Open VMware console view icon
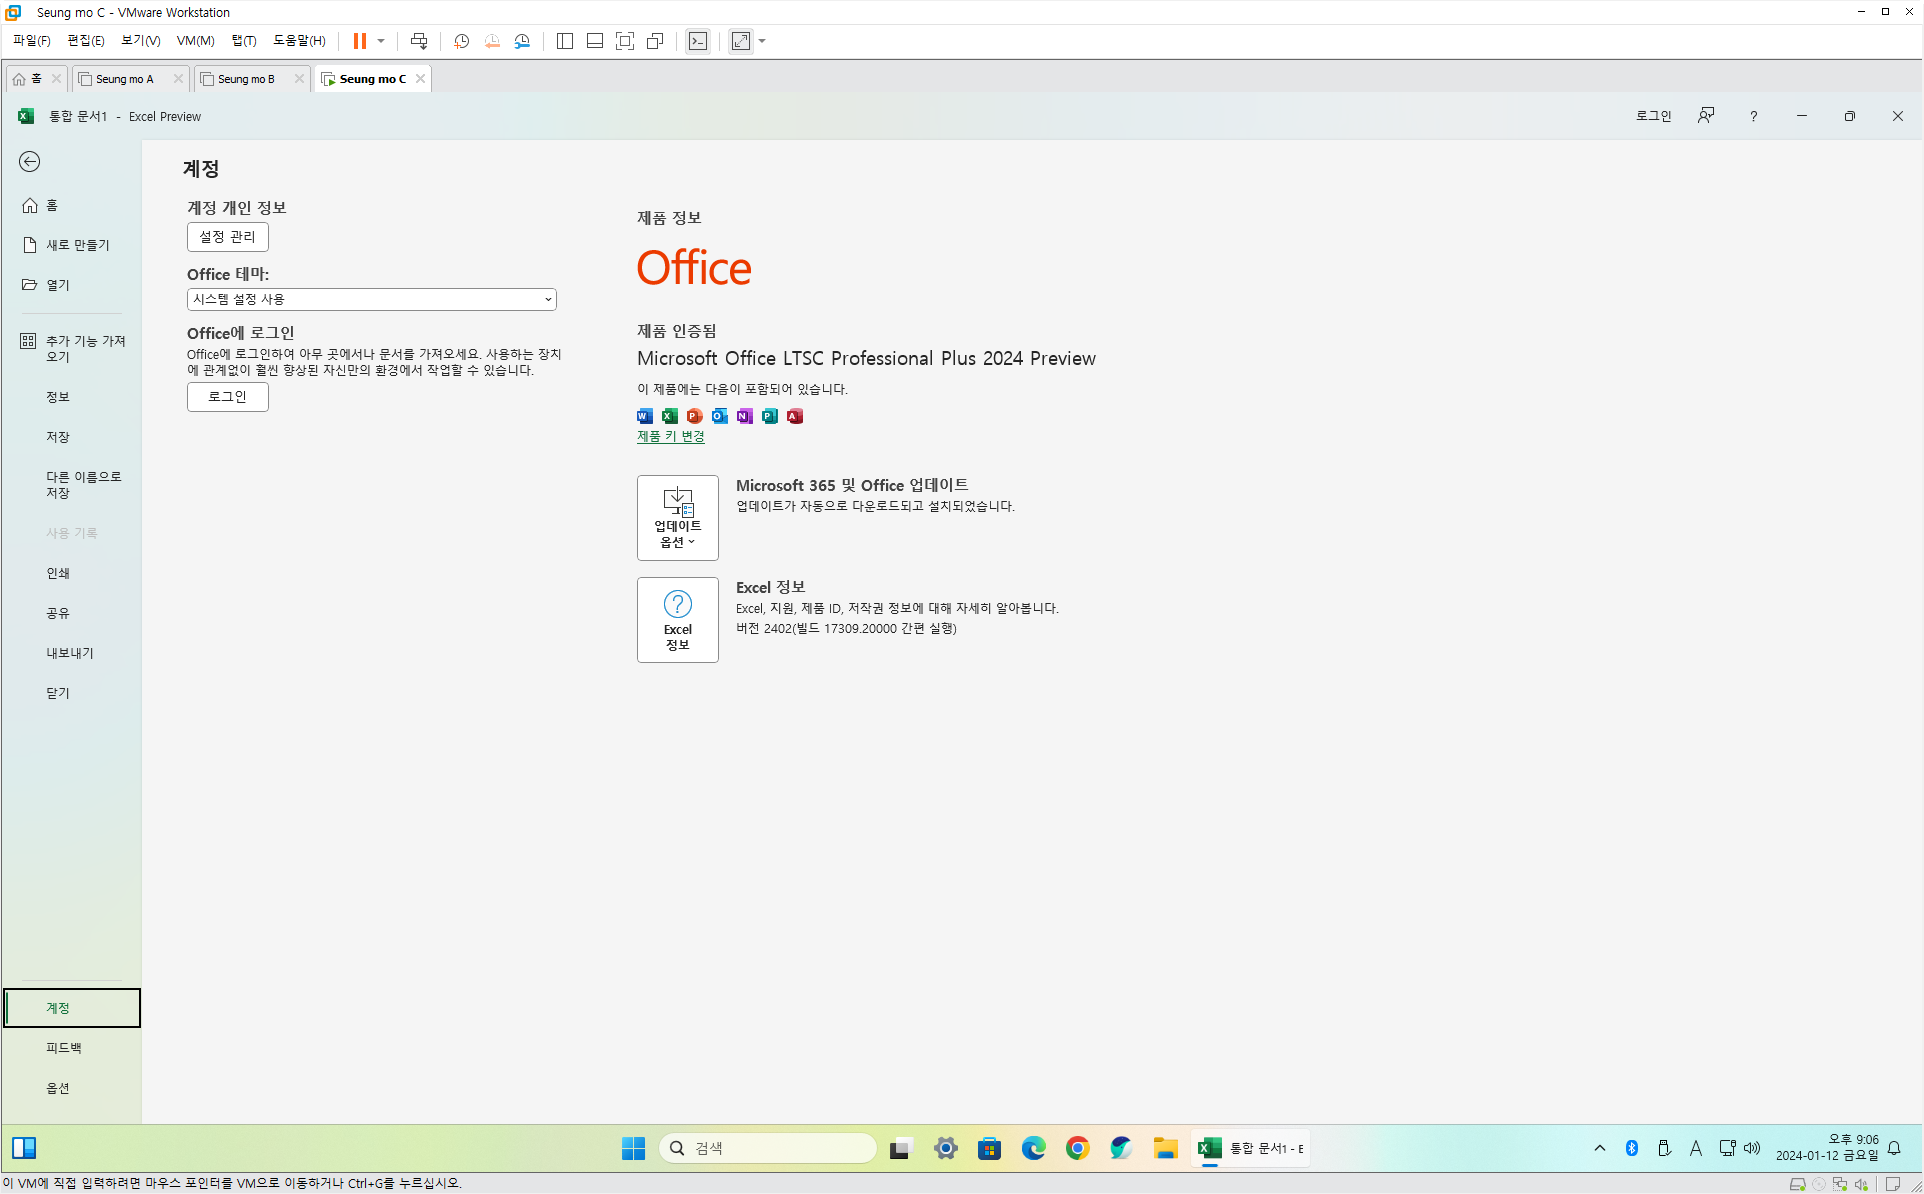 pyautogui.click(x=698, y=41)
